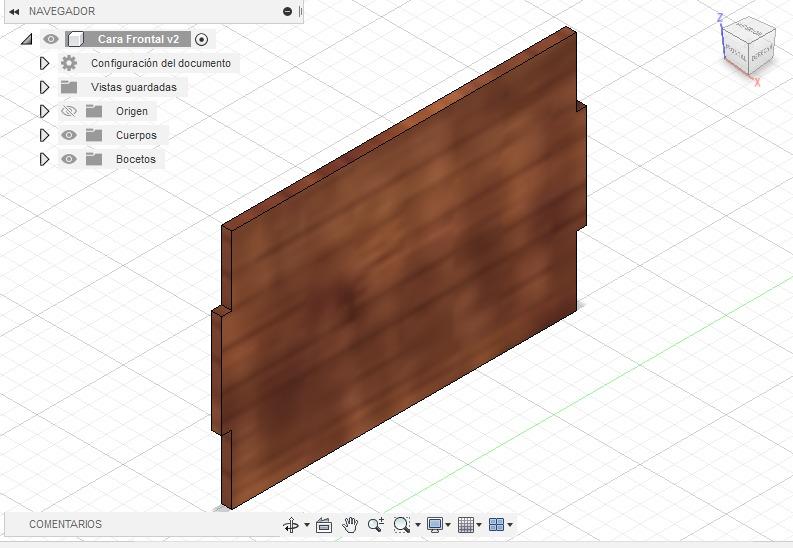
Task: Click the Viewports layout icon
Action: coord(497,525)
